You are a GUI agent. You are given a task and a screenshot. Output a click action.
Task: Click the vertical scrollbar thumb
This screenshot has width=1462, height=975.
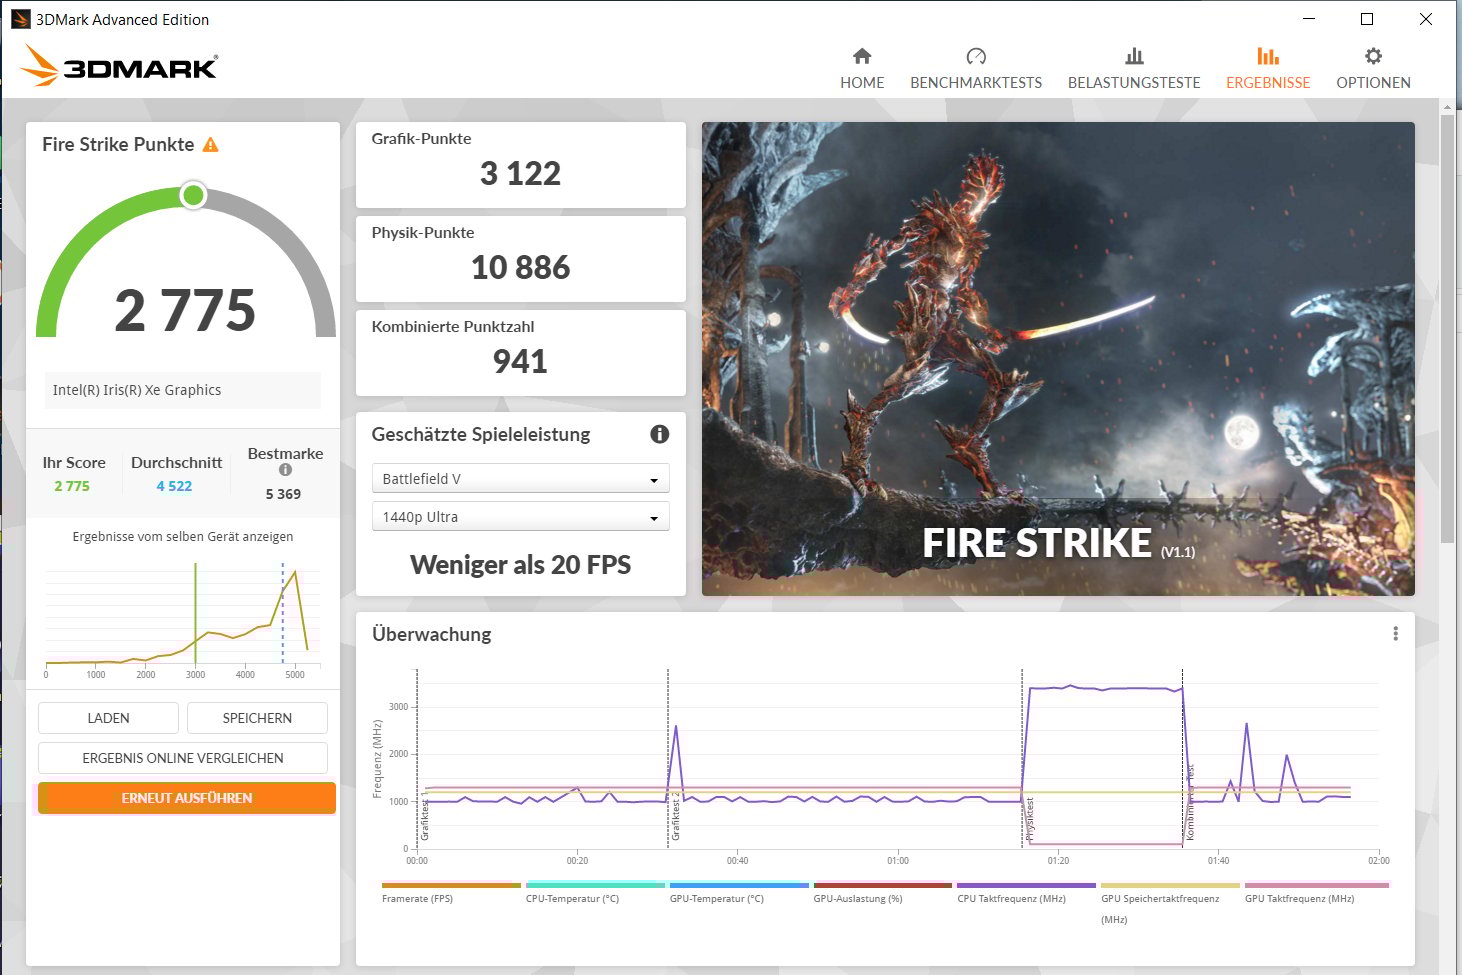pyautogui.click(x=1447, y=330)
